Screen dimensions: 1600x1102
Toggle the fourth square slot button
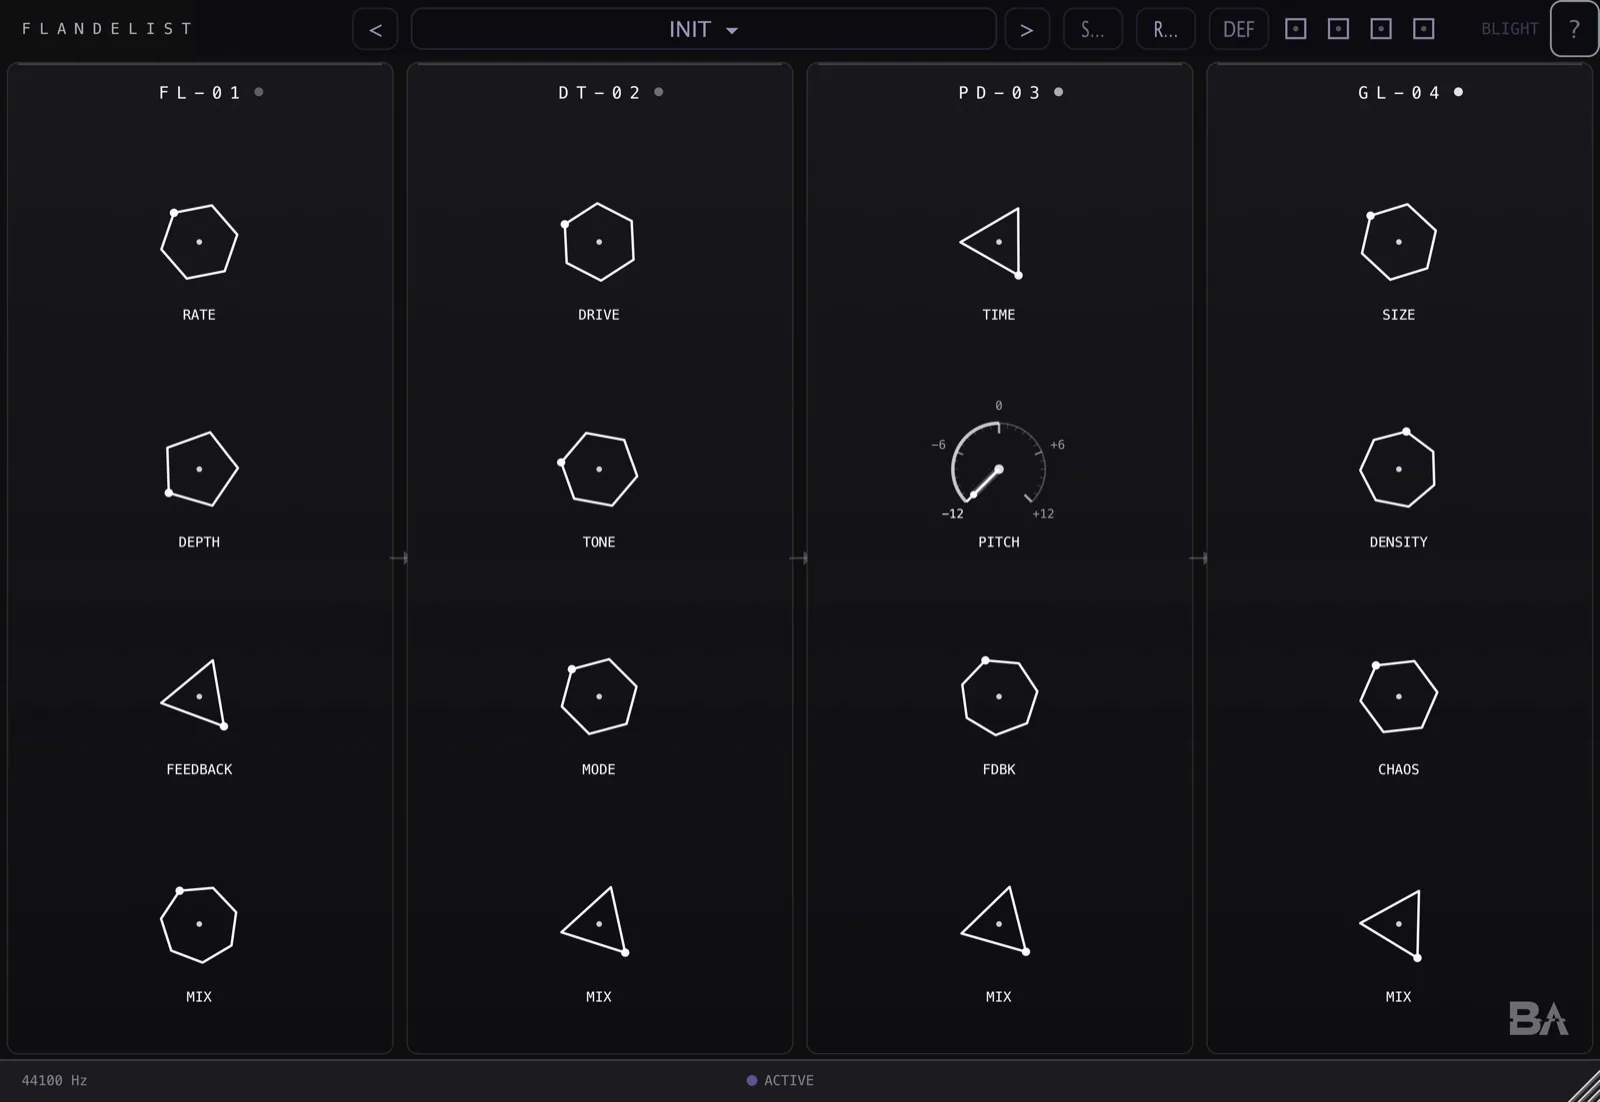pos(1424,29)
